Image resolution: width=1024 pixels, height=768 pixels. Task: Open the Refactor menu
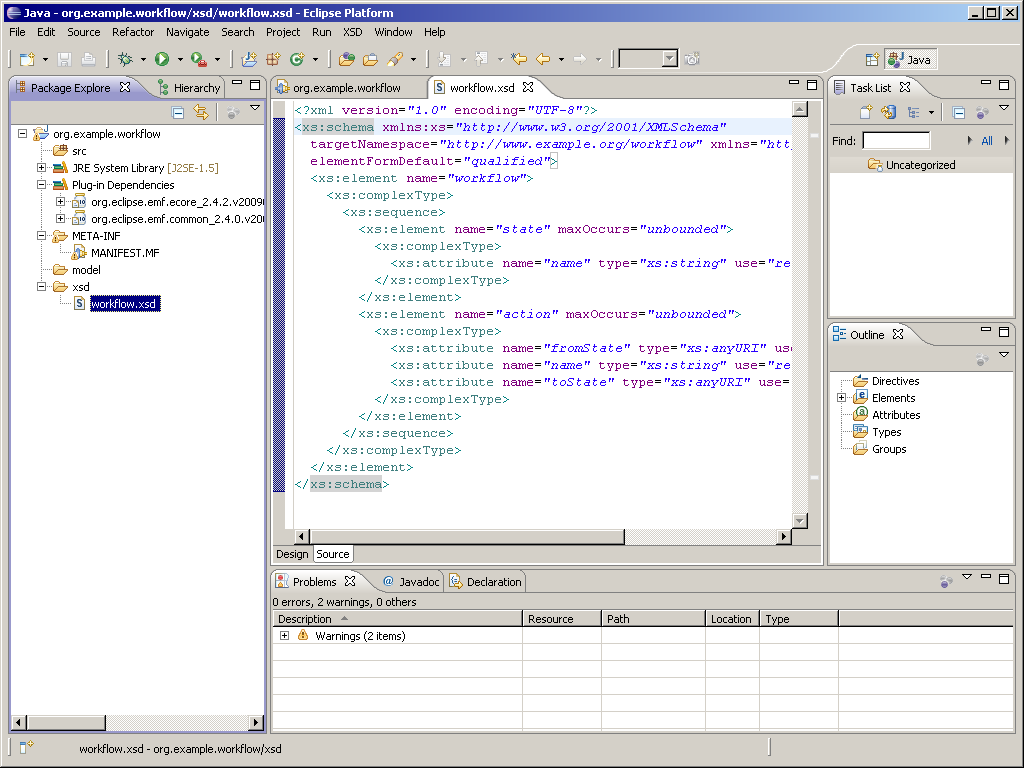133,32
